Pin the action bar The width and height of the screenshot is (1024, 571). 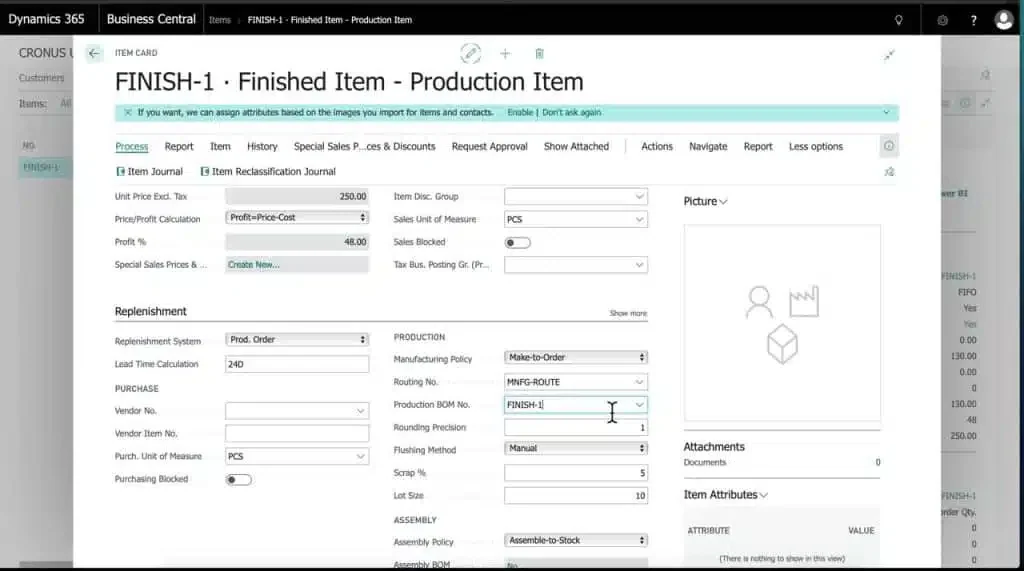click(x=889, y=172)
